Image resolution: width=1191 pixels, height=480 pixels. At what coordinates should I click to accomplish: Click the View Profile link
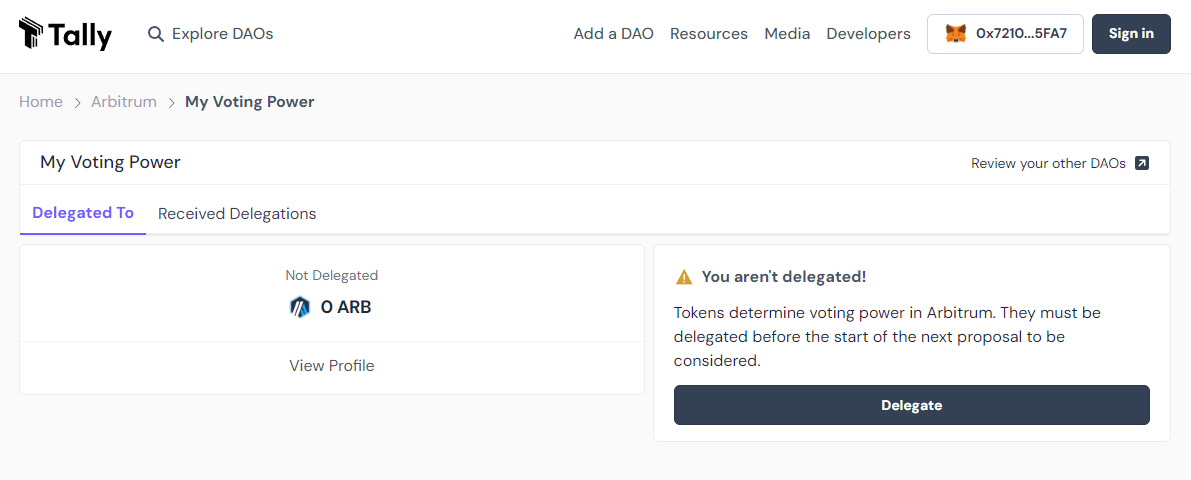click(332, 366)
